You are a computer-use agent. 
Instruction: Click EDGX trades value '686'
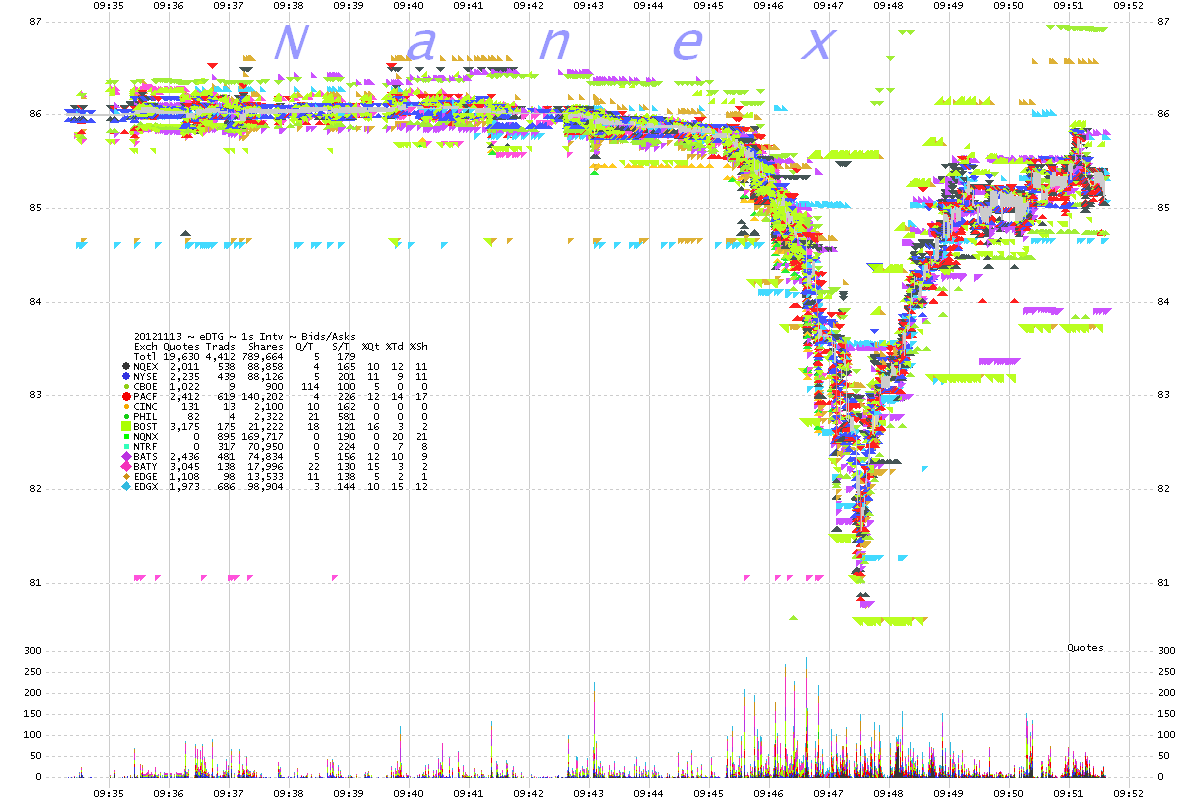[x=226, y=488]
